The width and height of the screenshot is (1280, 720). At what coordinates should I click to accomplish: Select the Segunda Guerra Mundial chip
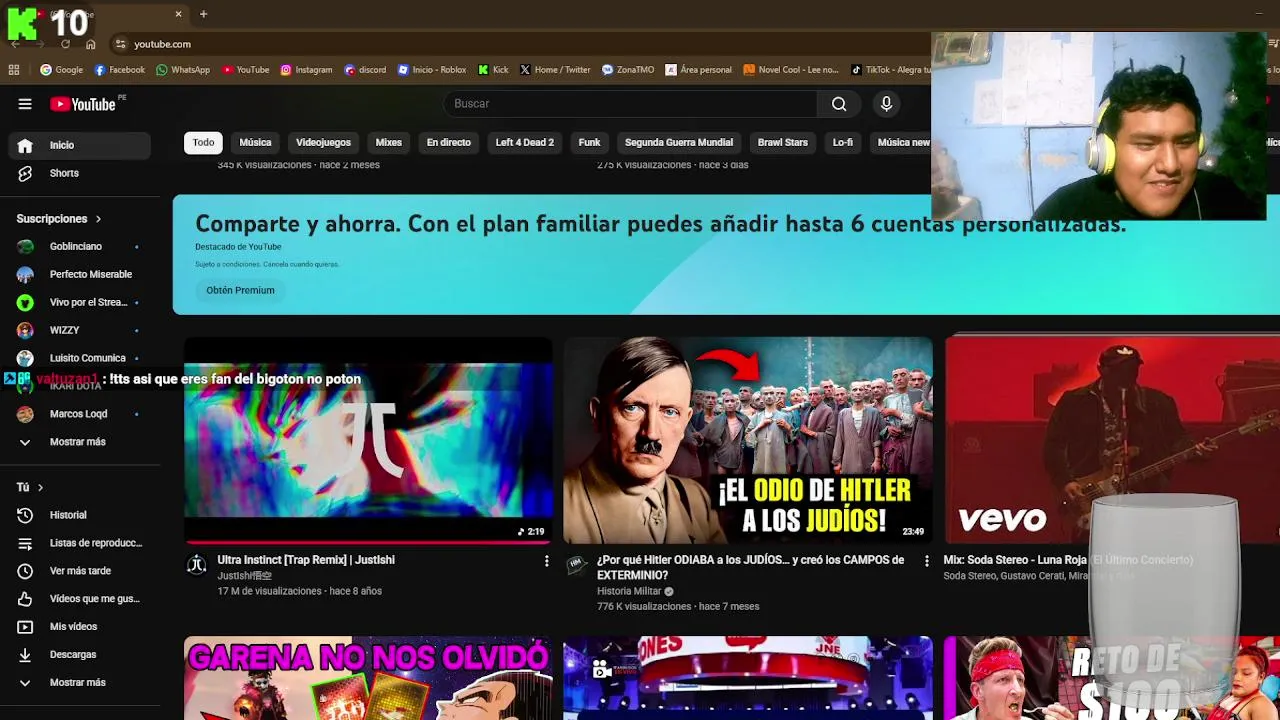679,143
